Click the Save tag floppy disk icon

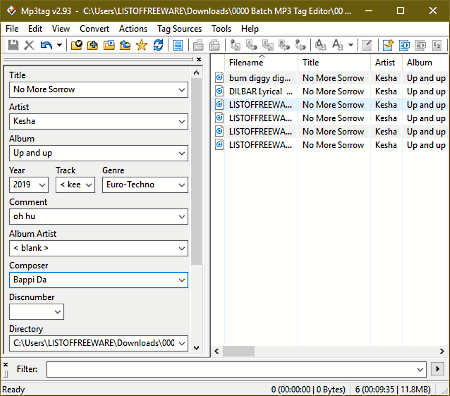pos(13,45)
